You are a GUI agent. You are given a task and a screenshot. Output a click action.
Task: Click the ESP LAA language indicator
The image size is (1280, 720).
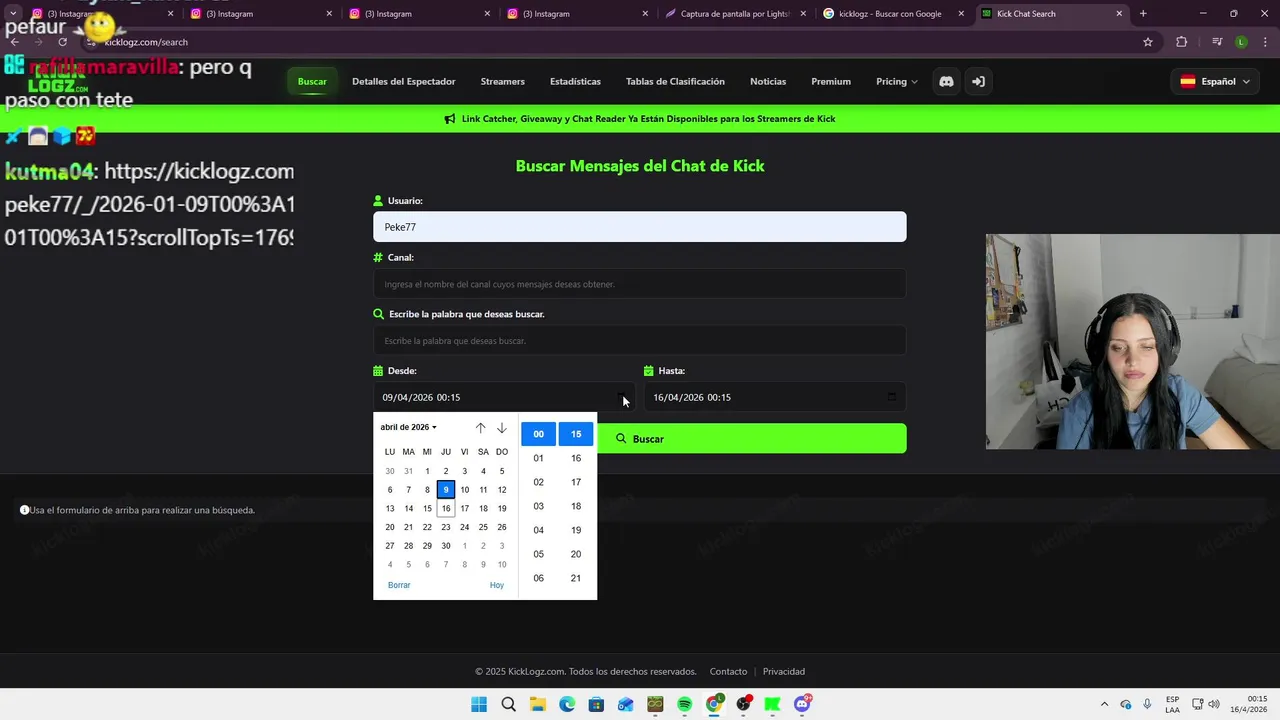(x=1172, y=704)
